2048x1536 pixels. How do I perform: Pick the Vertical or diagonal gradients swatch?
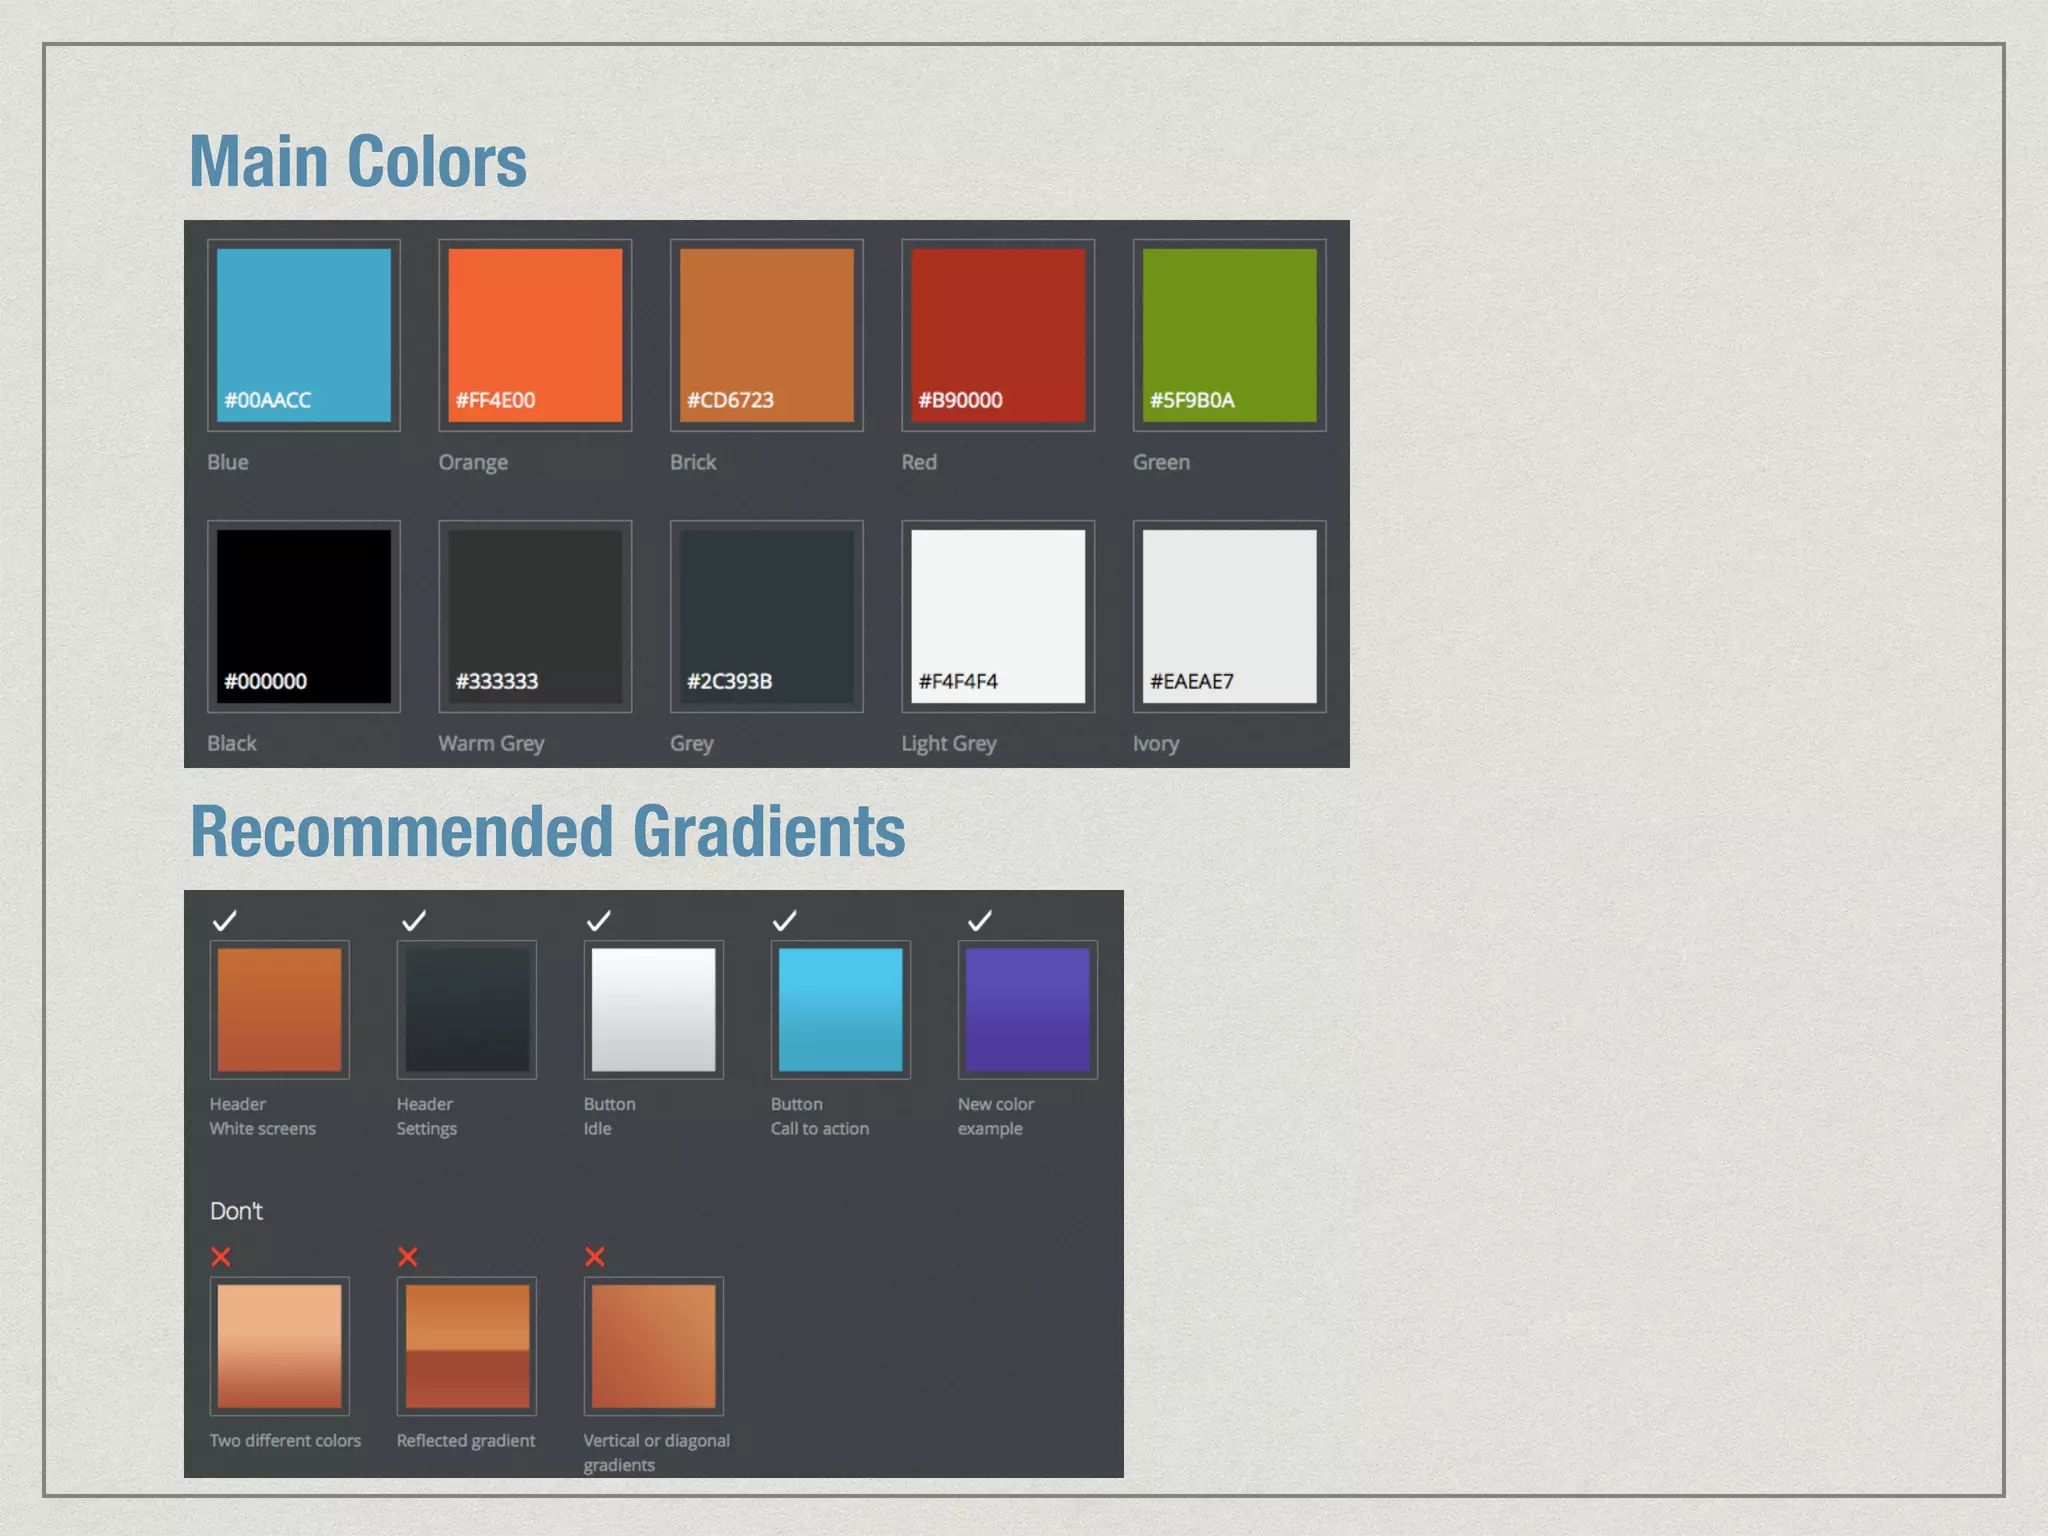(x=654, y=1346)
